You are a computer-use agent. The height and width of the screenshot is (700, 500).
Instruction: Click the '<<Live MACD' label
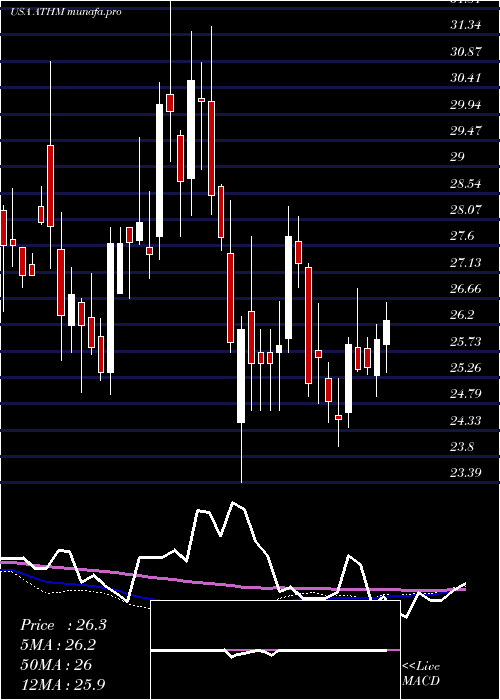(x=421, y=674)
